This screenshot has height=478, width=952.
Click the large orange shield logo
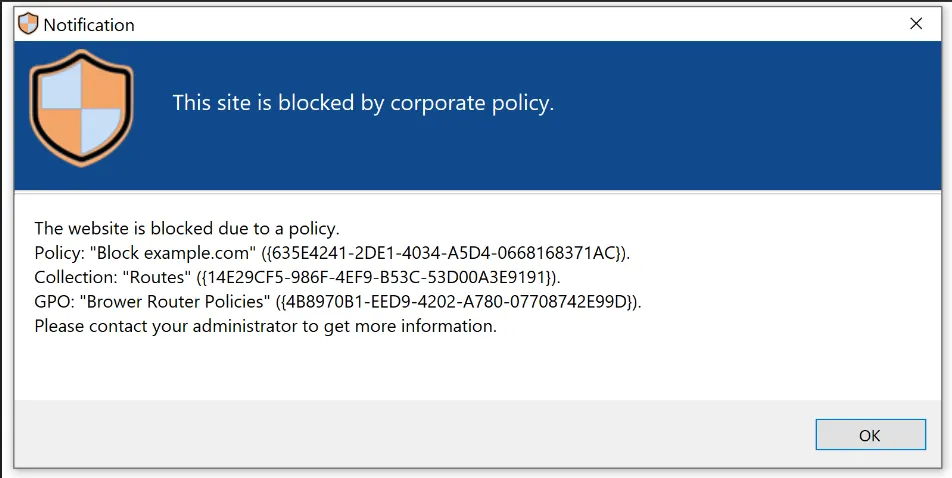tap(81, 108)
